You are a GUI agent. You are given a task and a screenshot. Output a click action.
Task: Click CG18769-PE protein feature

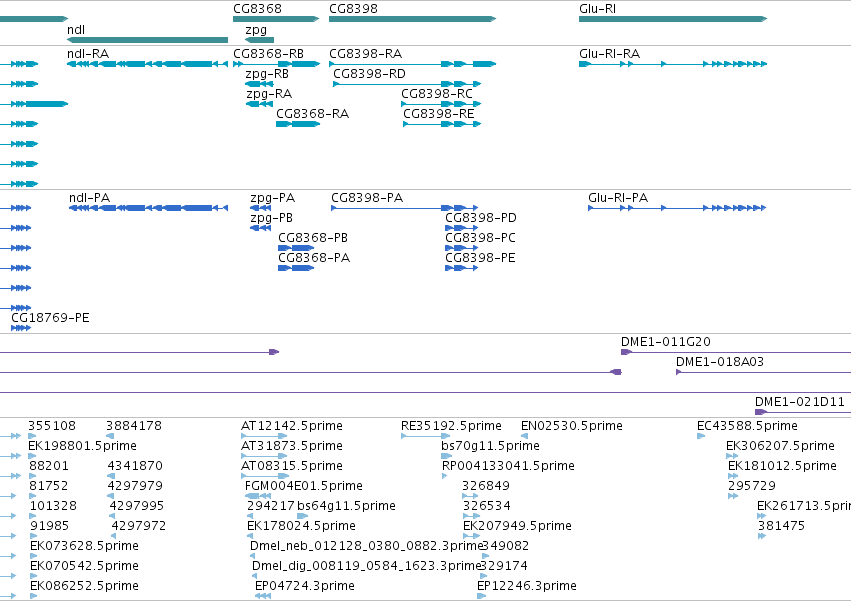(x=21, y=328)
